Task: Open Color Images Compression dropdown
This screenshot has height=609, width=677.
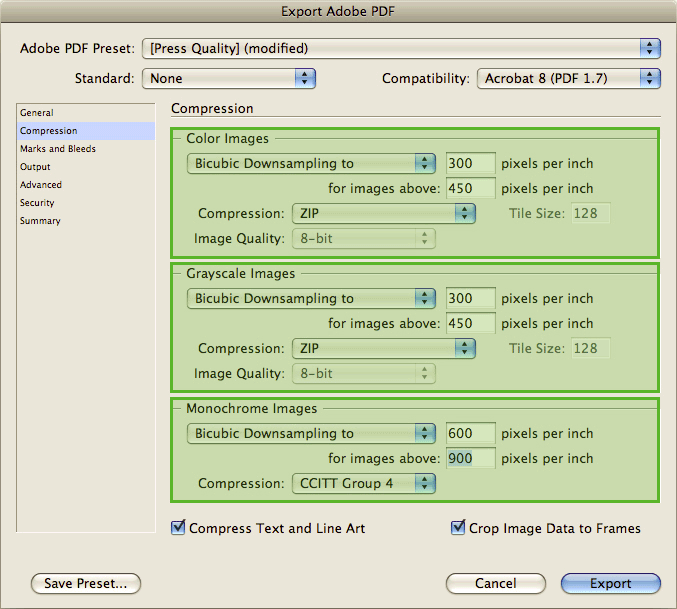Action: click(383, 213)
